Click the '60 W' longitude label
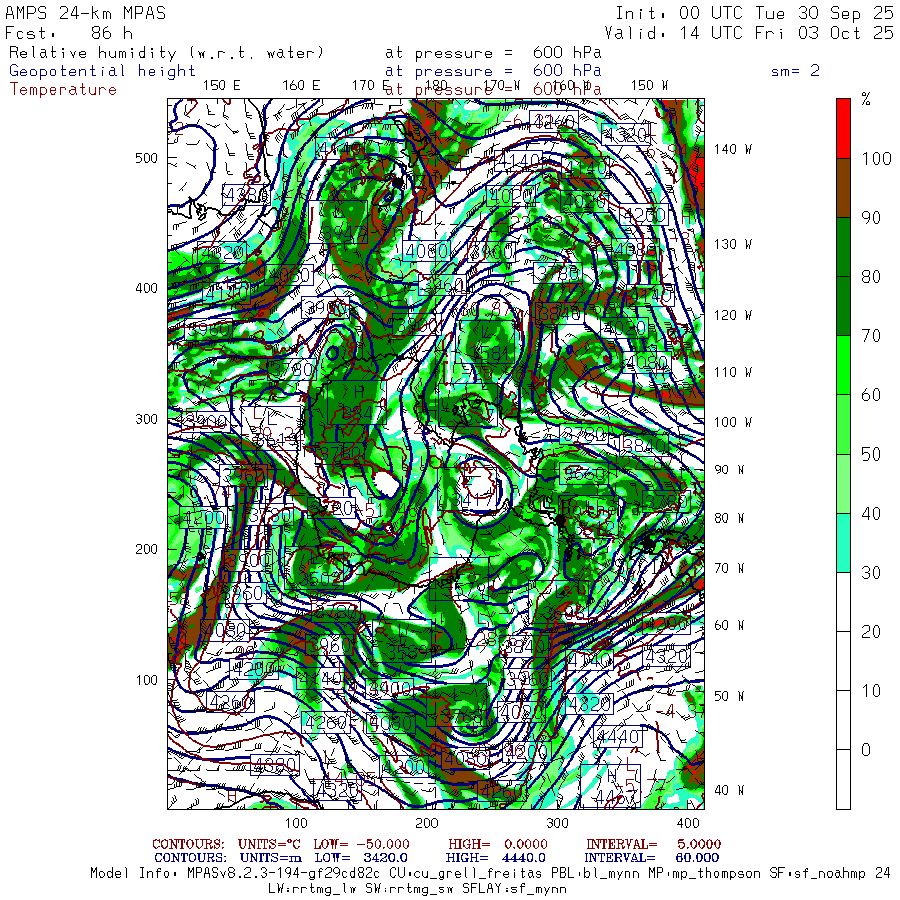 (729, 625)
